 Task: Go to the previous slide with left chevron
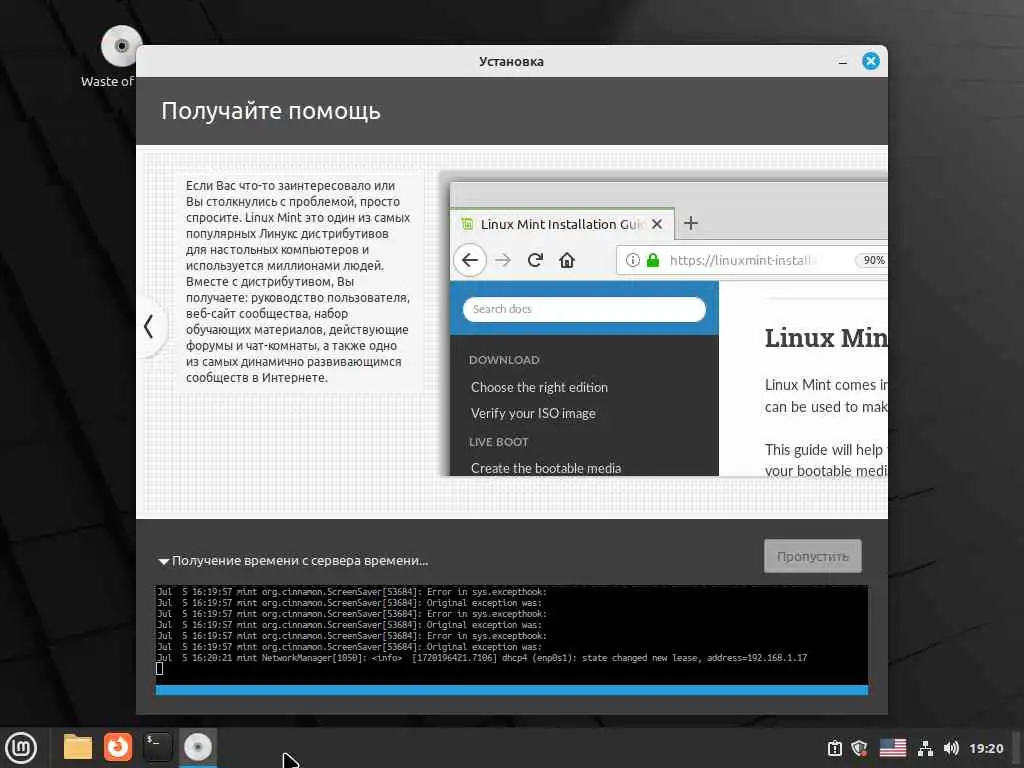point(149,327)
